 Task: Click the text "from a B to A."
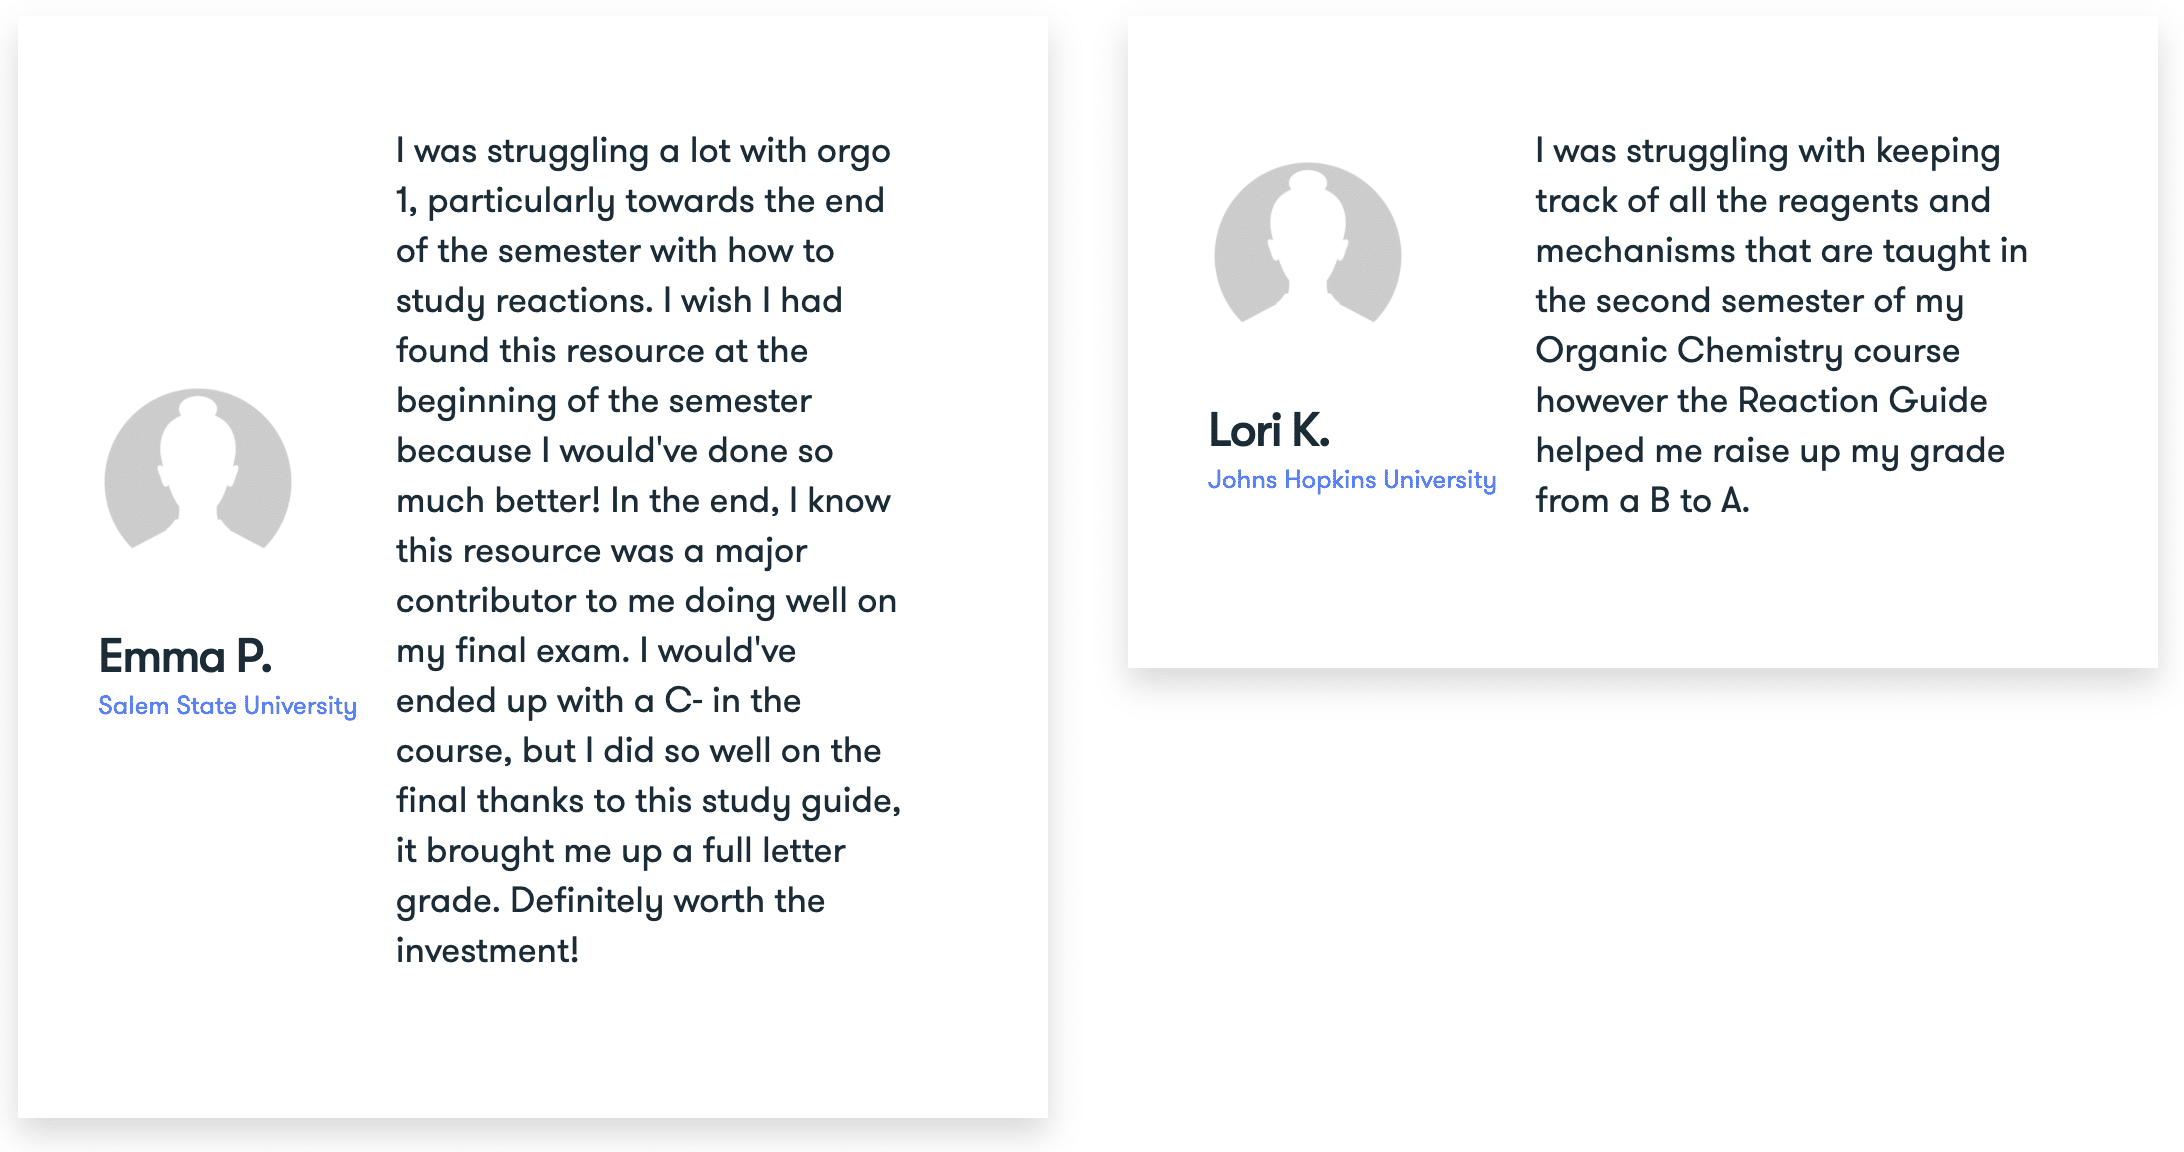[x=1642, y=501]
